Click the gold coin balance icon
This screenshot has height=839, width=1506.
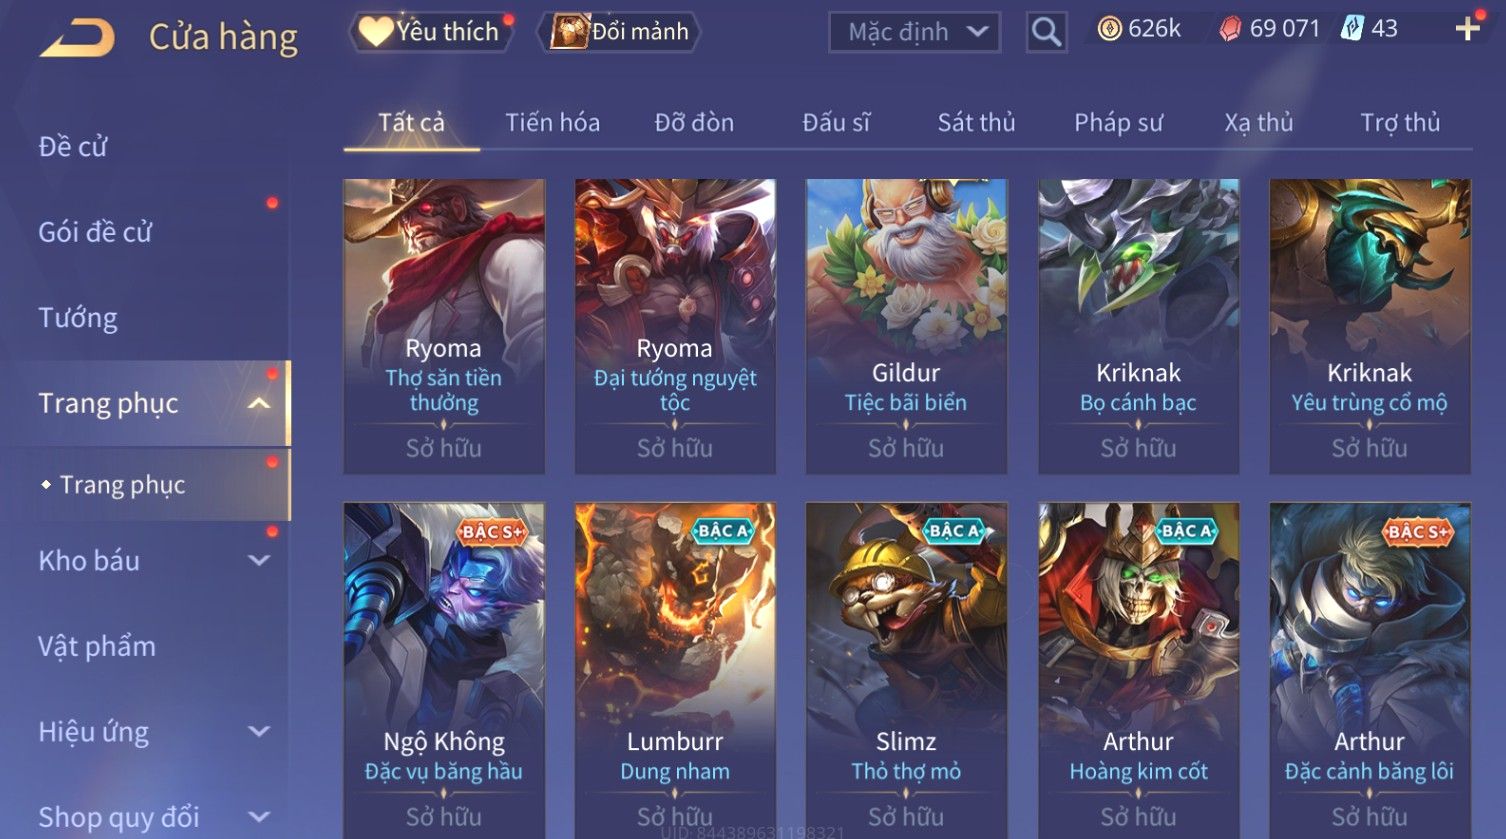click(1110, 29)
